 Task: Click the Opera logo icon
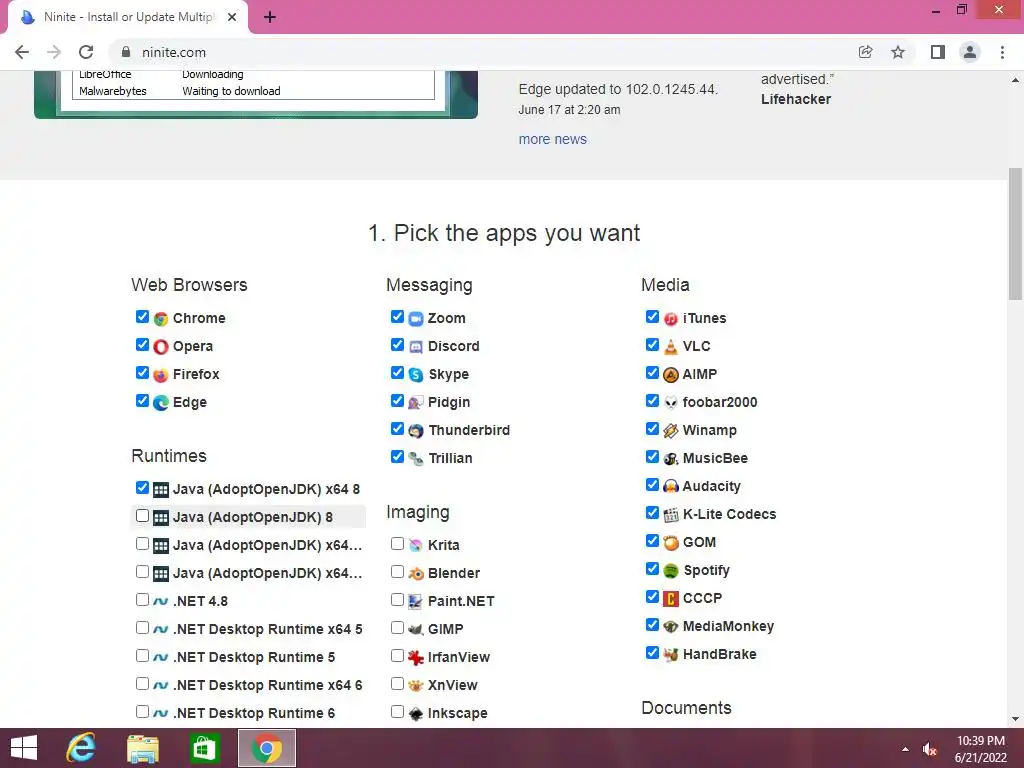(x=161, y=347)
